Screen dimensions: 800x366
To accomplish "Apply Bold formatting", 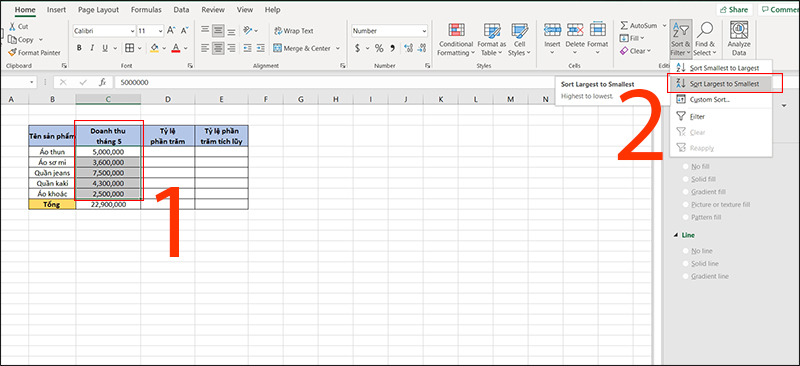I will click(79, 48).
